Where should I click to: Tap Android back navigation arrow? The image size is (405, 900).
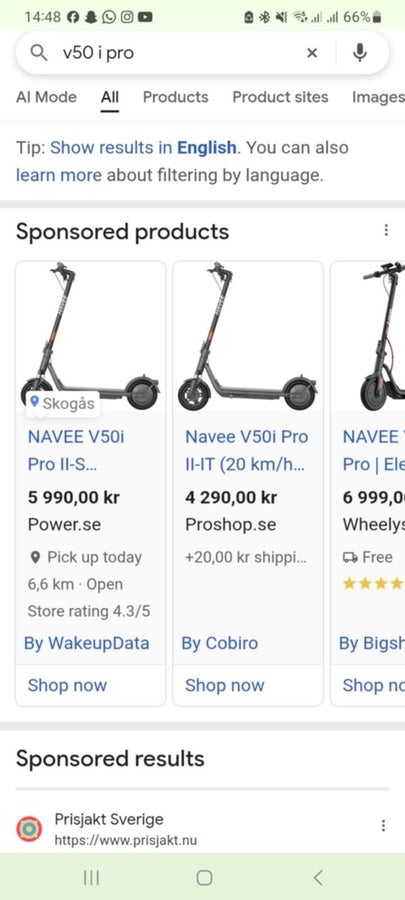318,877
